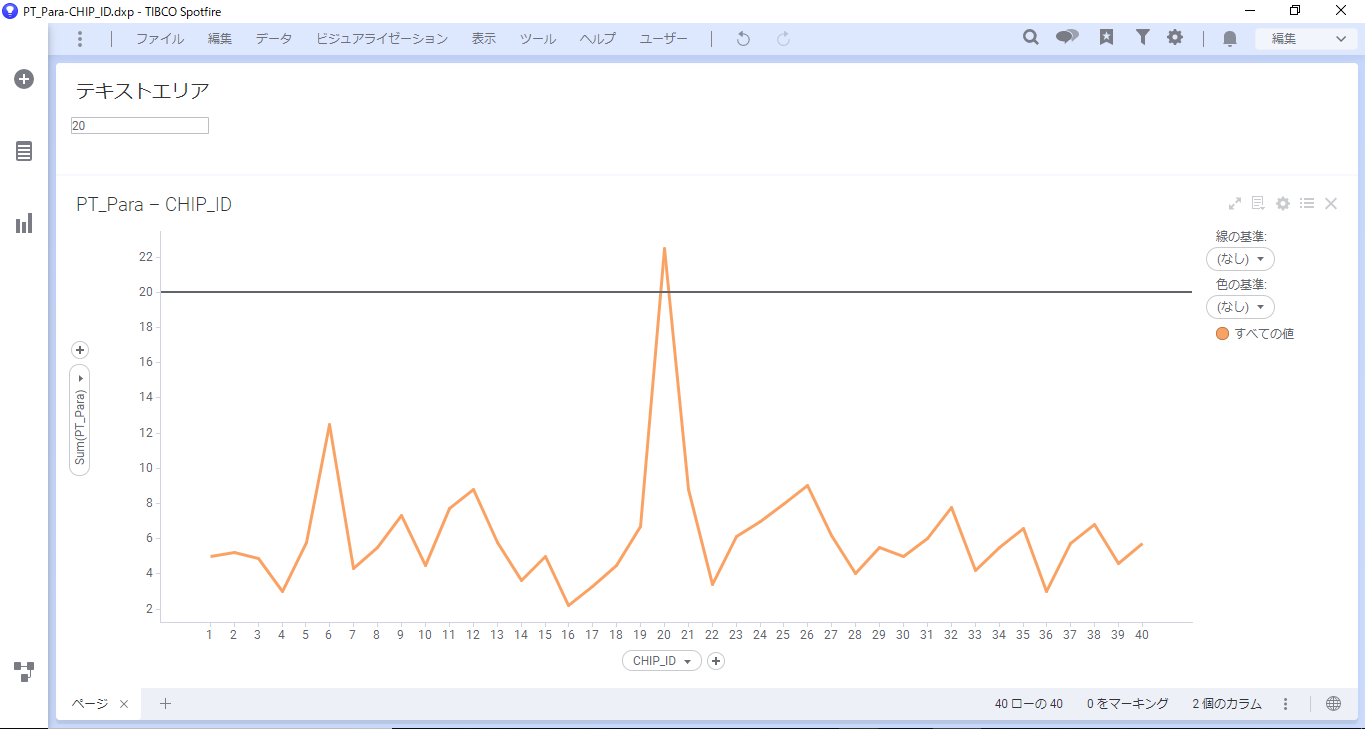Add an X-axis column with plus button

pyautogui.click(x=716, y=661)
